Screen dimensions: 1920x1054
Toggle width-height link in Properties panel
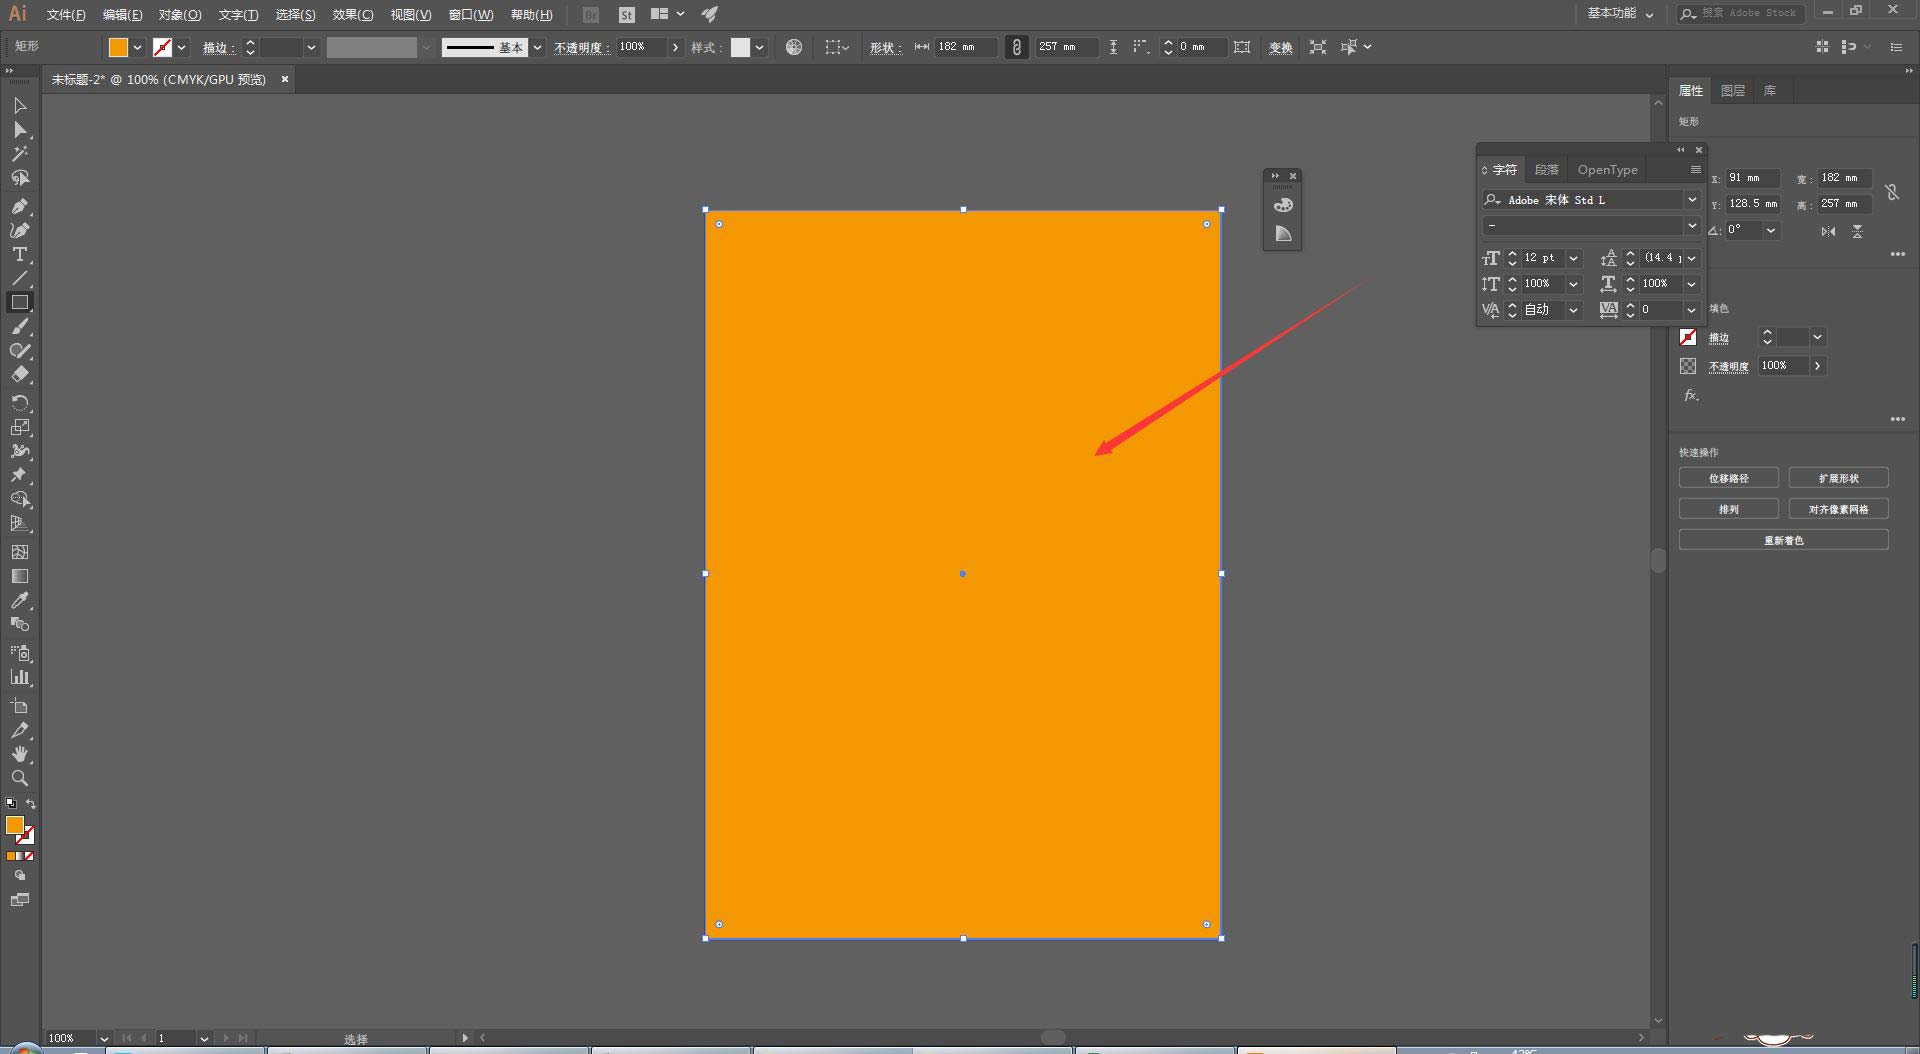1891,192
